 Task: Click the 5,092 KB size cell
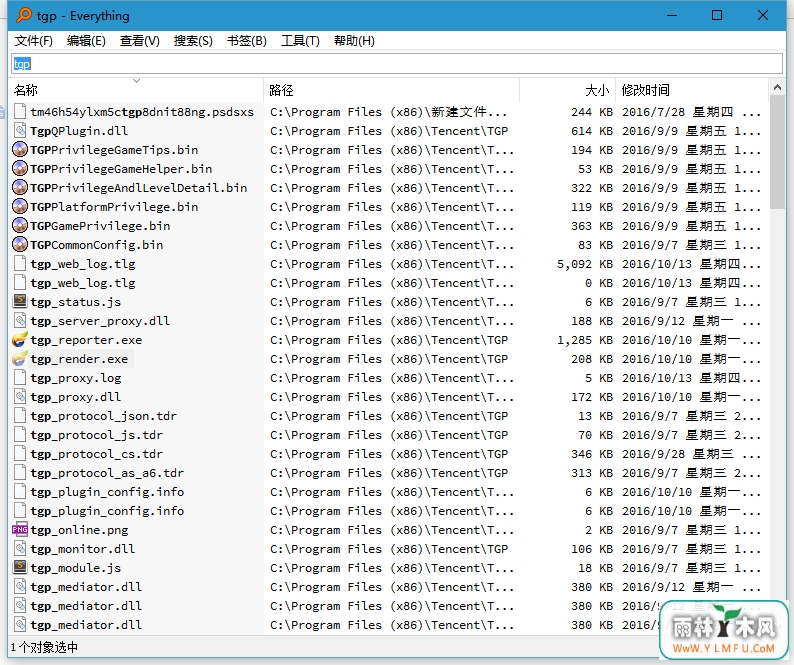585,264
